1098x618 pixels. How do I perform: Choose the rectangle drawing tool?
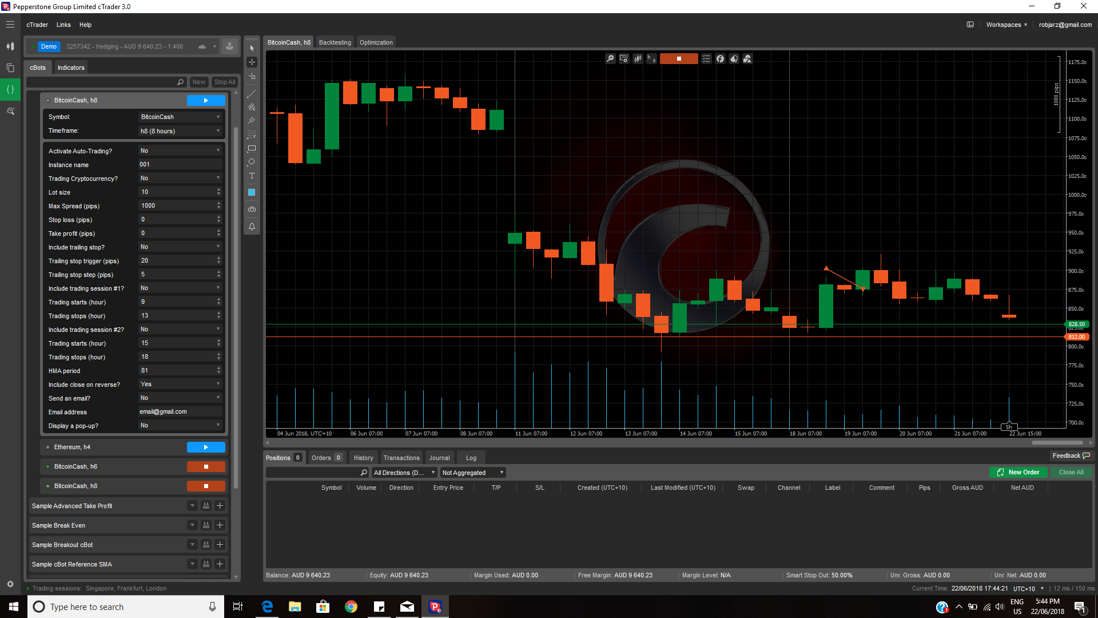[x=252, y=148]
